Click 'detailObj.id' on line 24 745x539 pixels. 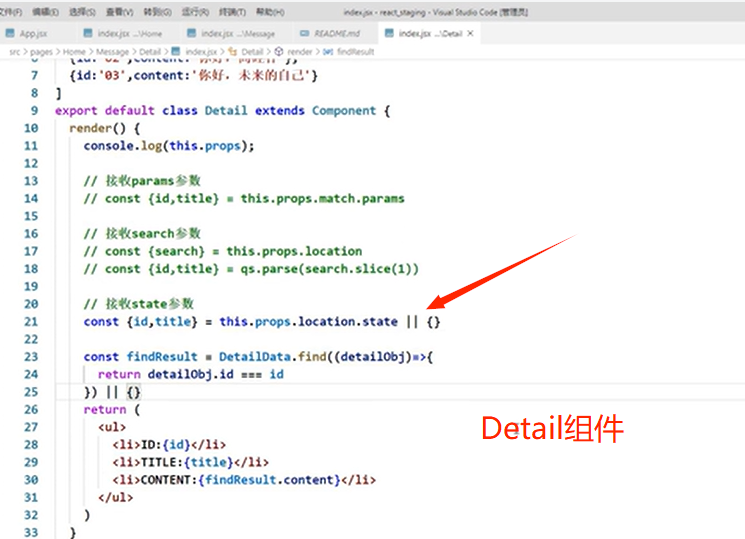coord(191,375)
